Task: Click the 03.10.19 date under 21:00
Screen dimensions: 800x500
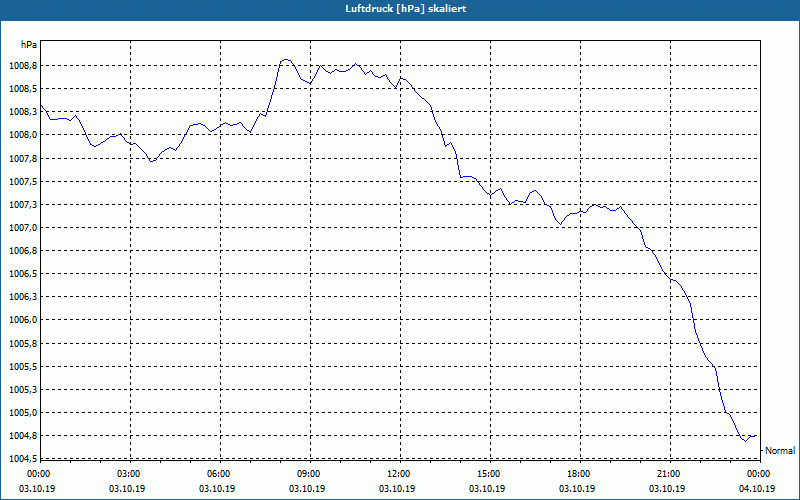Action: tap(667, 489)
